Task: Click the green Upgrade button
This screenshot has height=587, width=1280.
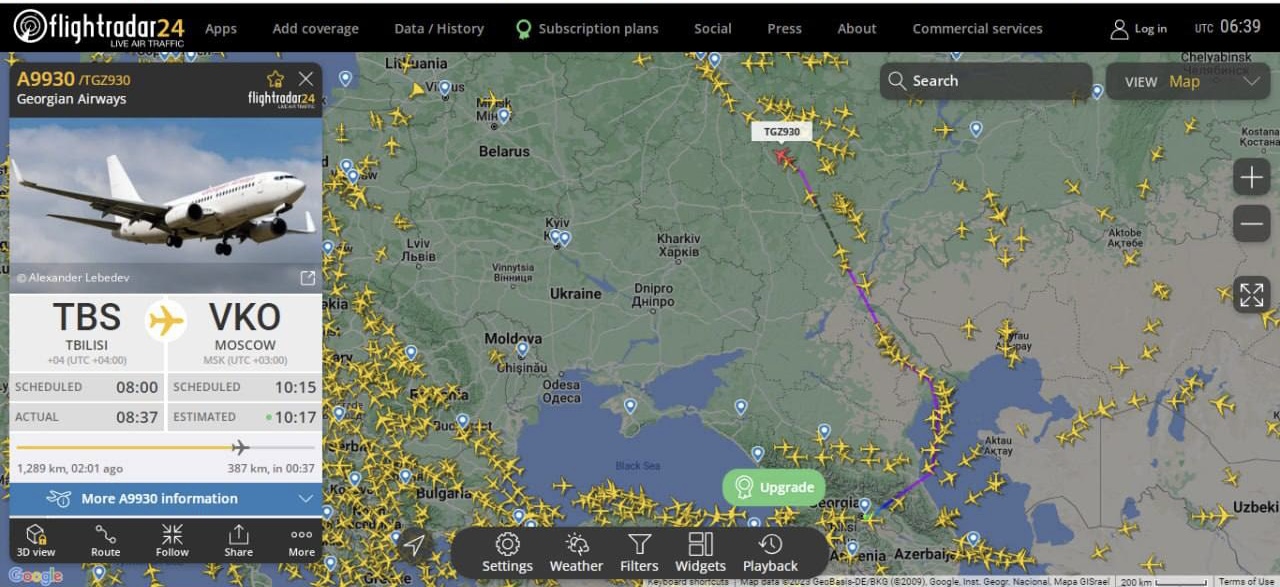Action: [774, 487]
